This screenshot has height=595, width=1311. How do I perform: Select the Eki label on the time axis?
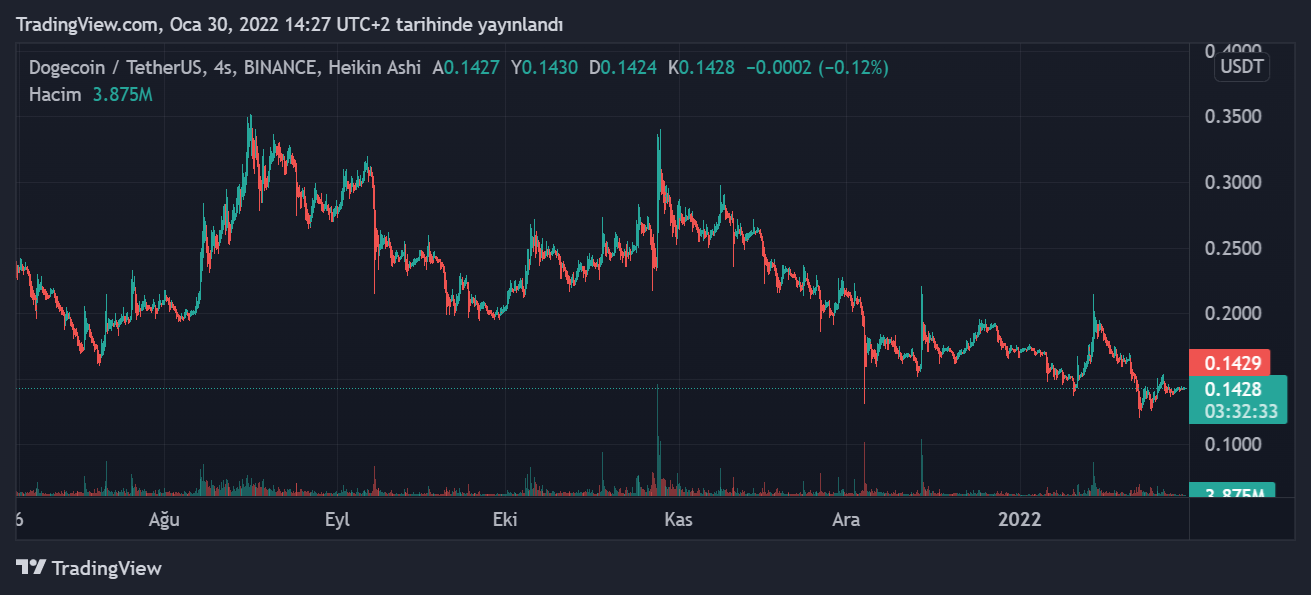(506, 520)
